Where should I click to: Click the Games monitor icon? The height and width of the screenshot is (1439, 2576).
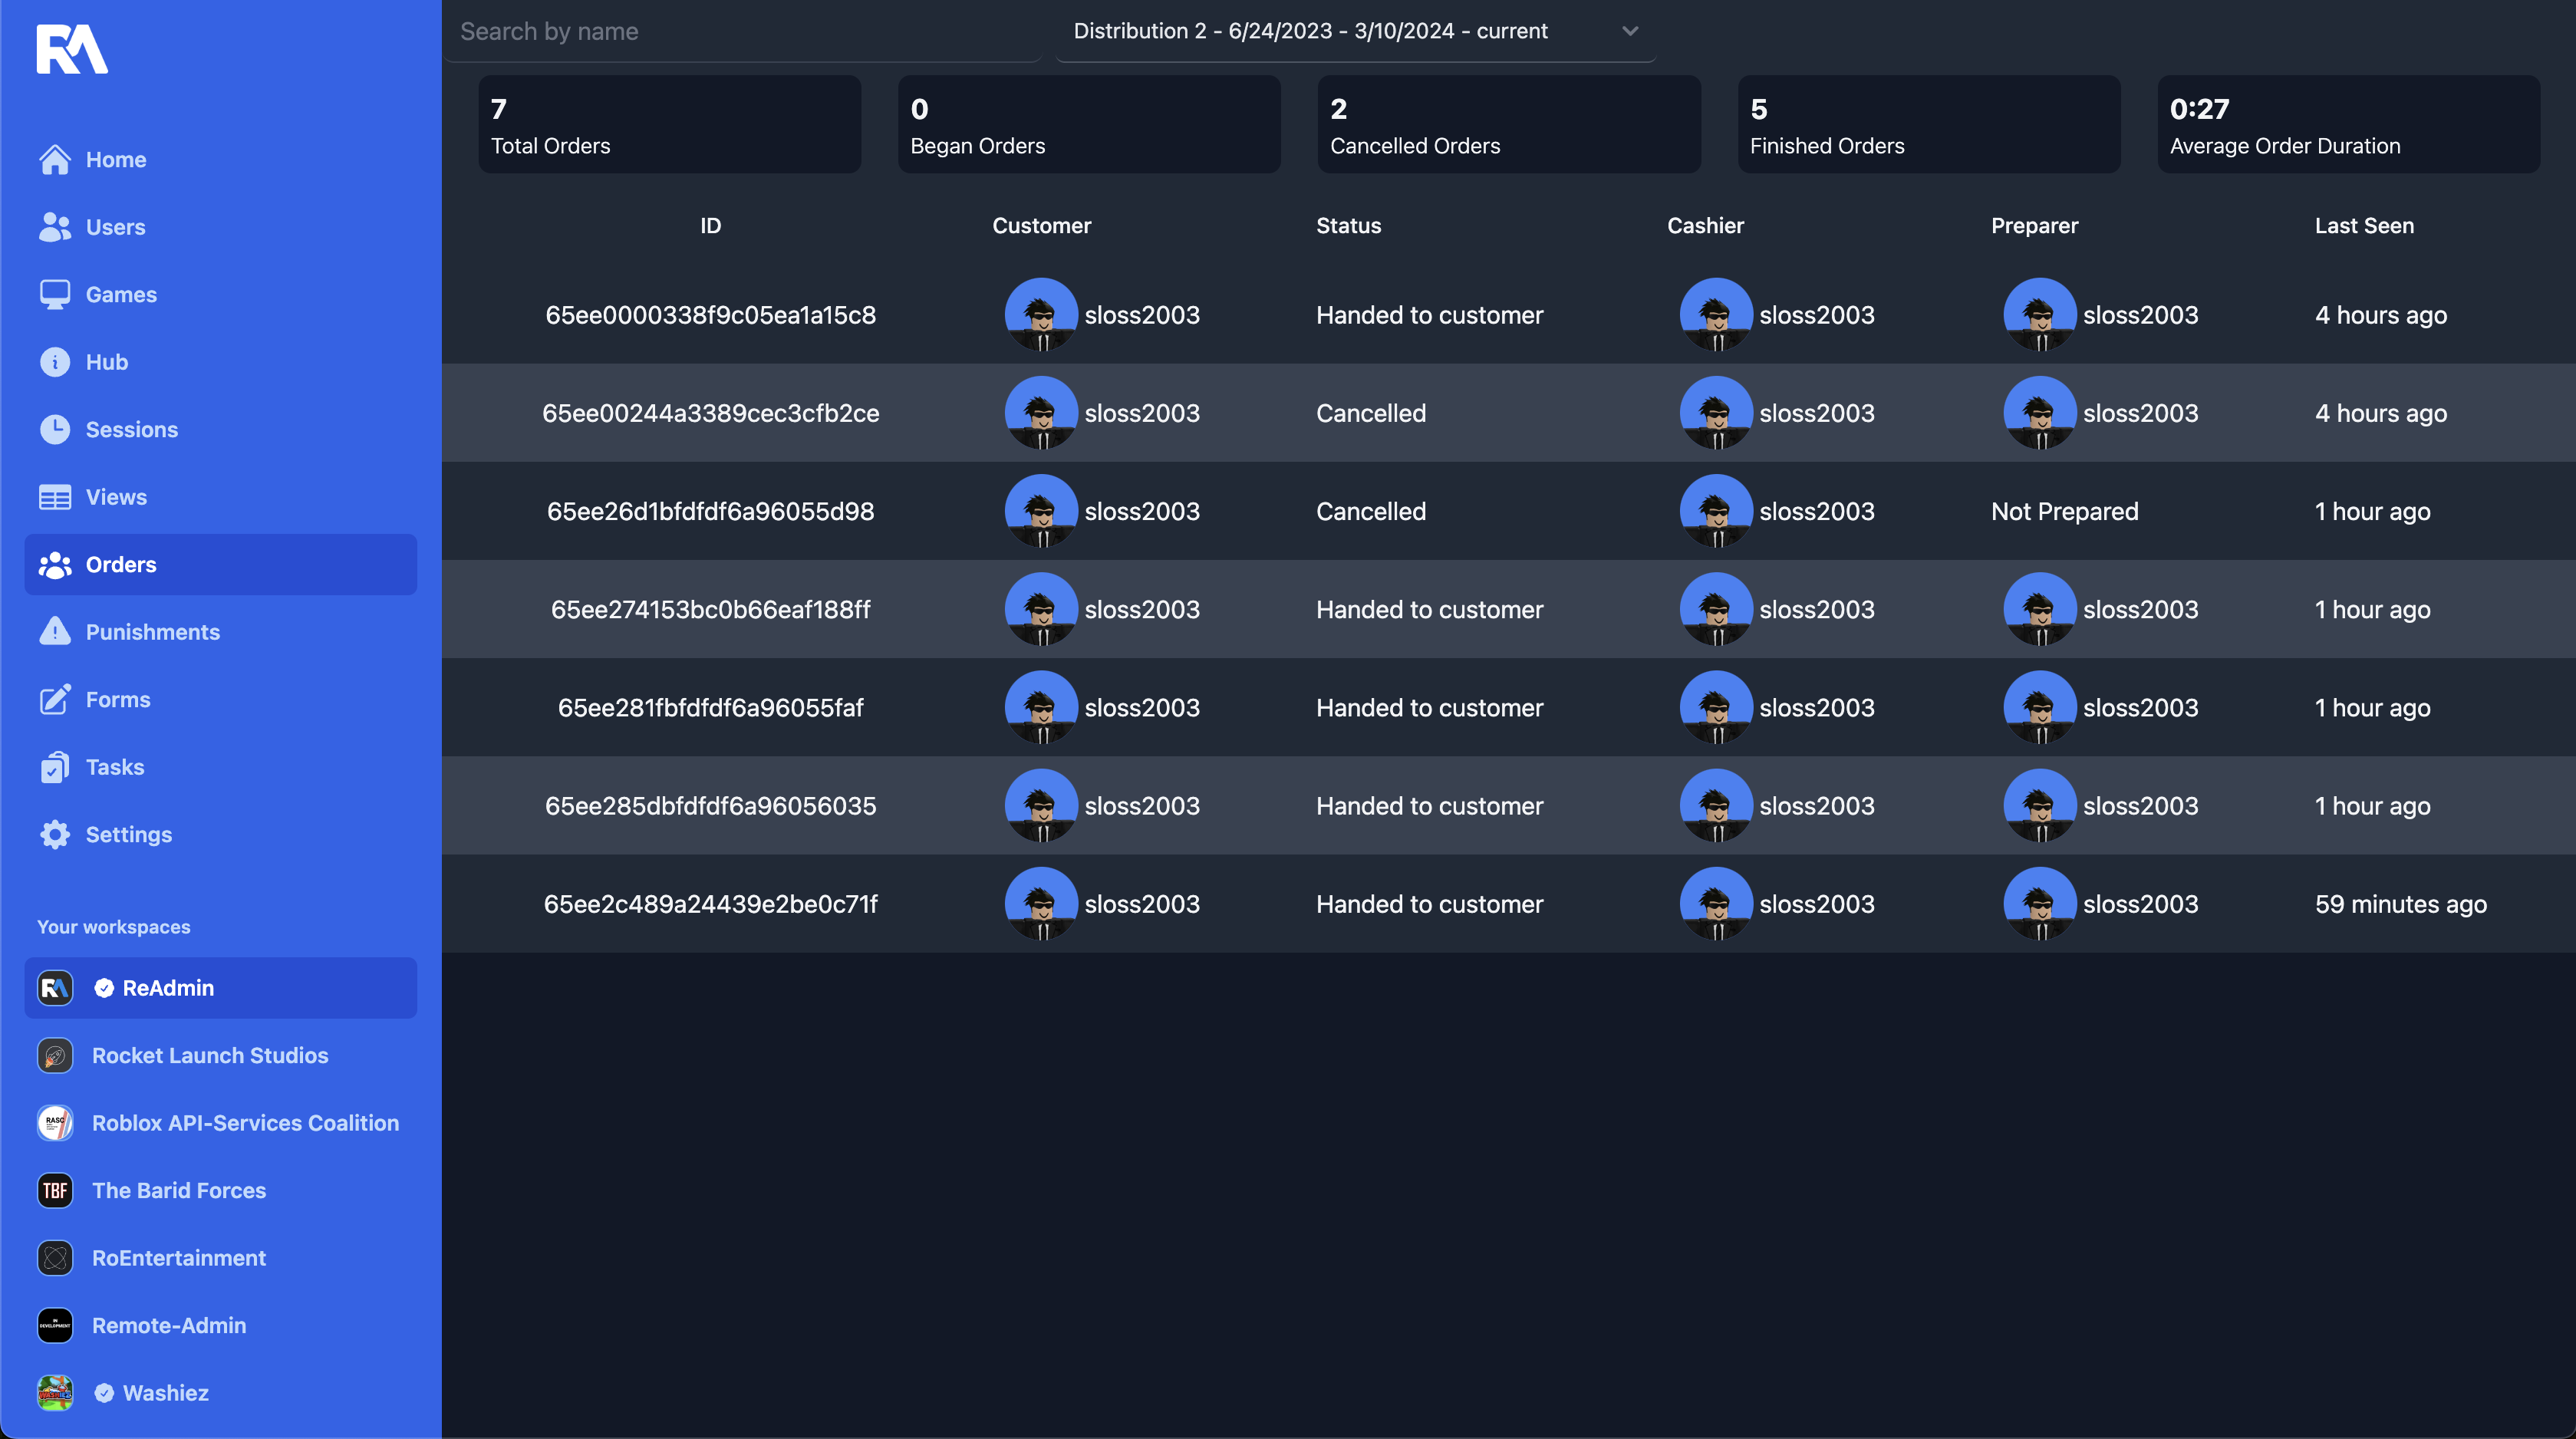(54, 295)
